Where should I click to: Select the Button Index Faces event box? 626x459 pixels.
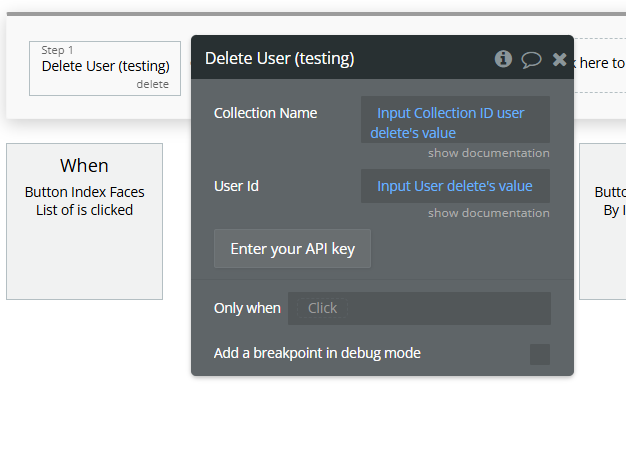(84, 221)
